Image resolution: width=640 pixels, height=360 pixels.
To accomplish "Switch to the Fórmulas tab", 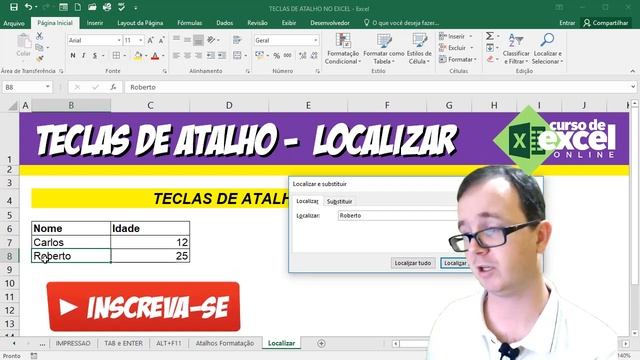I will pyautogui.click(x=189, y=23).
